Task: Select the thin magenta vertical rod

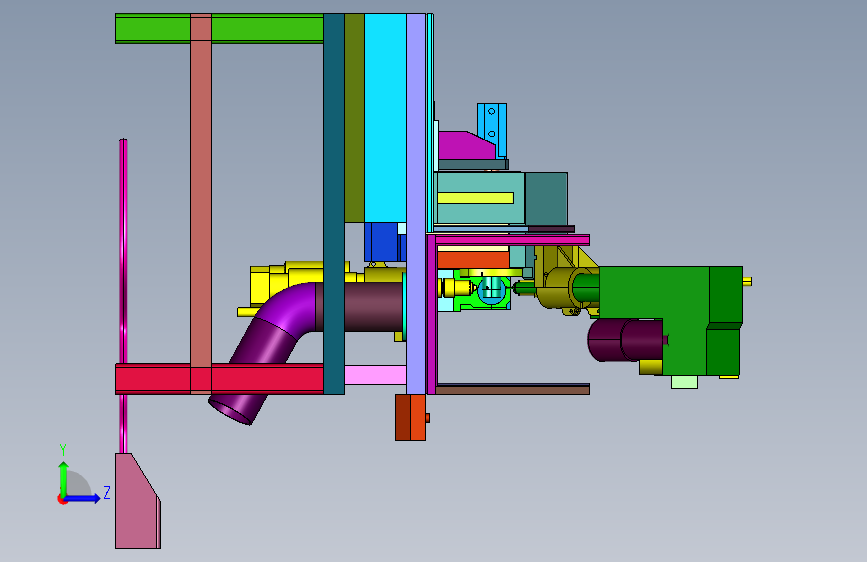Action: (123, 296)
